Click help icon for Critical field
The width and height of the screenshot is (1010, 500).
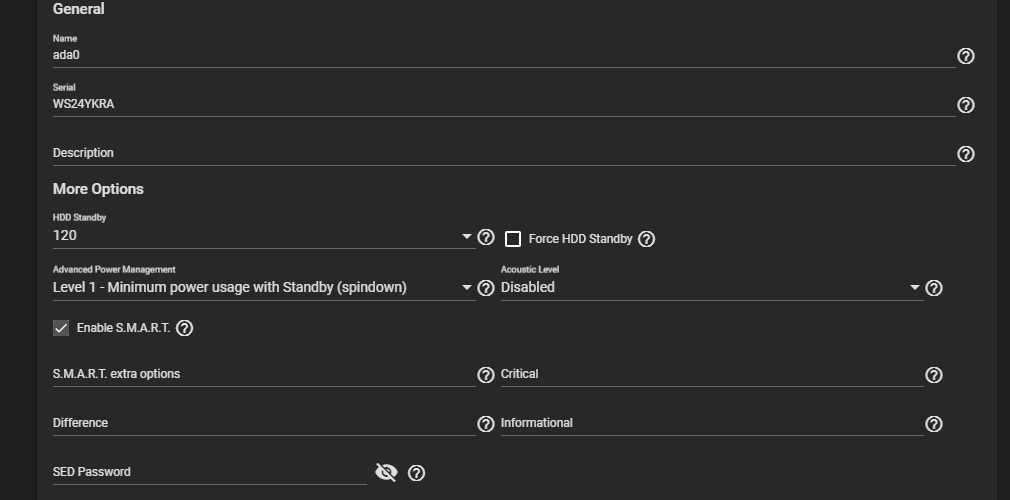click(934, 375)
